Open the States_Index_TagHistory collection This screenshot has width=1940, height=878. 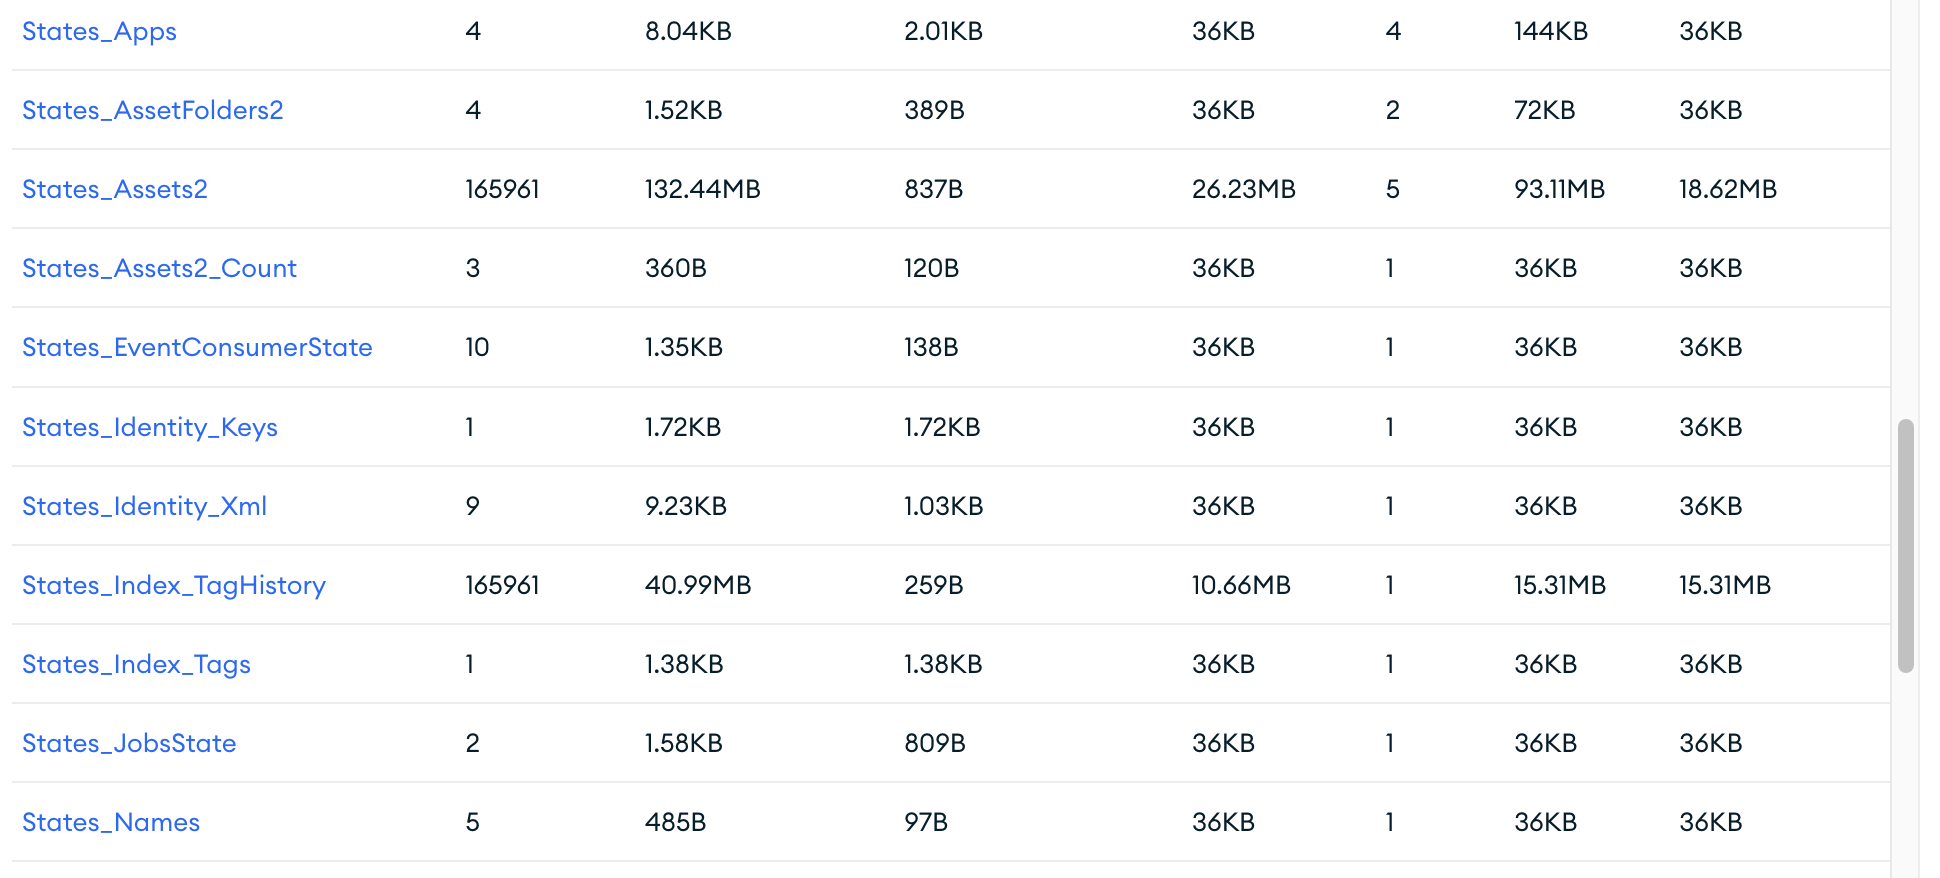pos(174,585)
